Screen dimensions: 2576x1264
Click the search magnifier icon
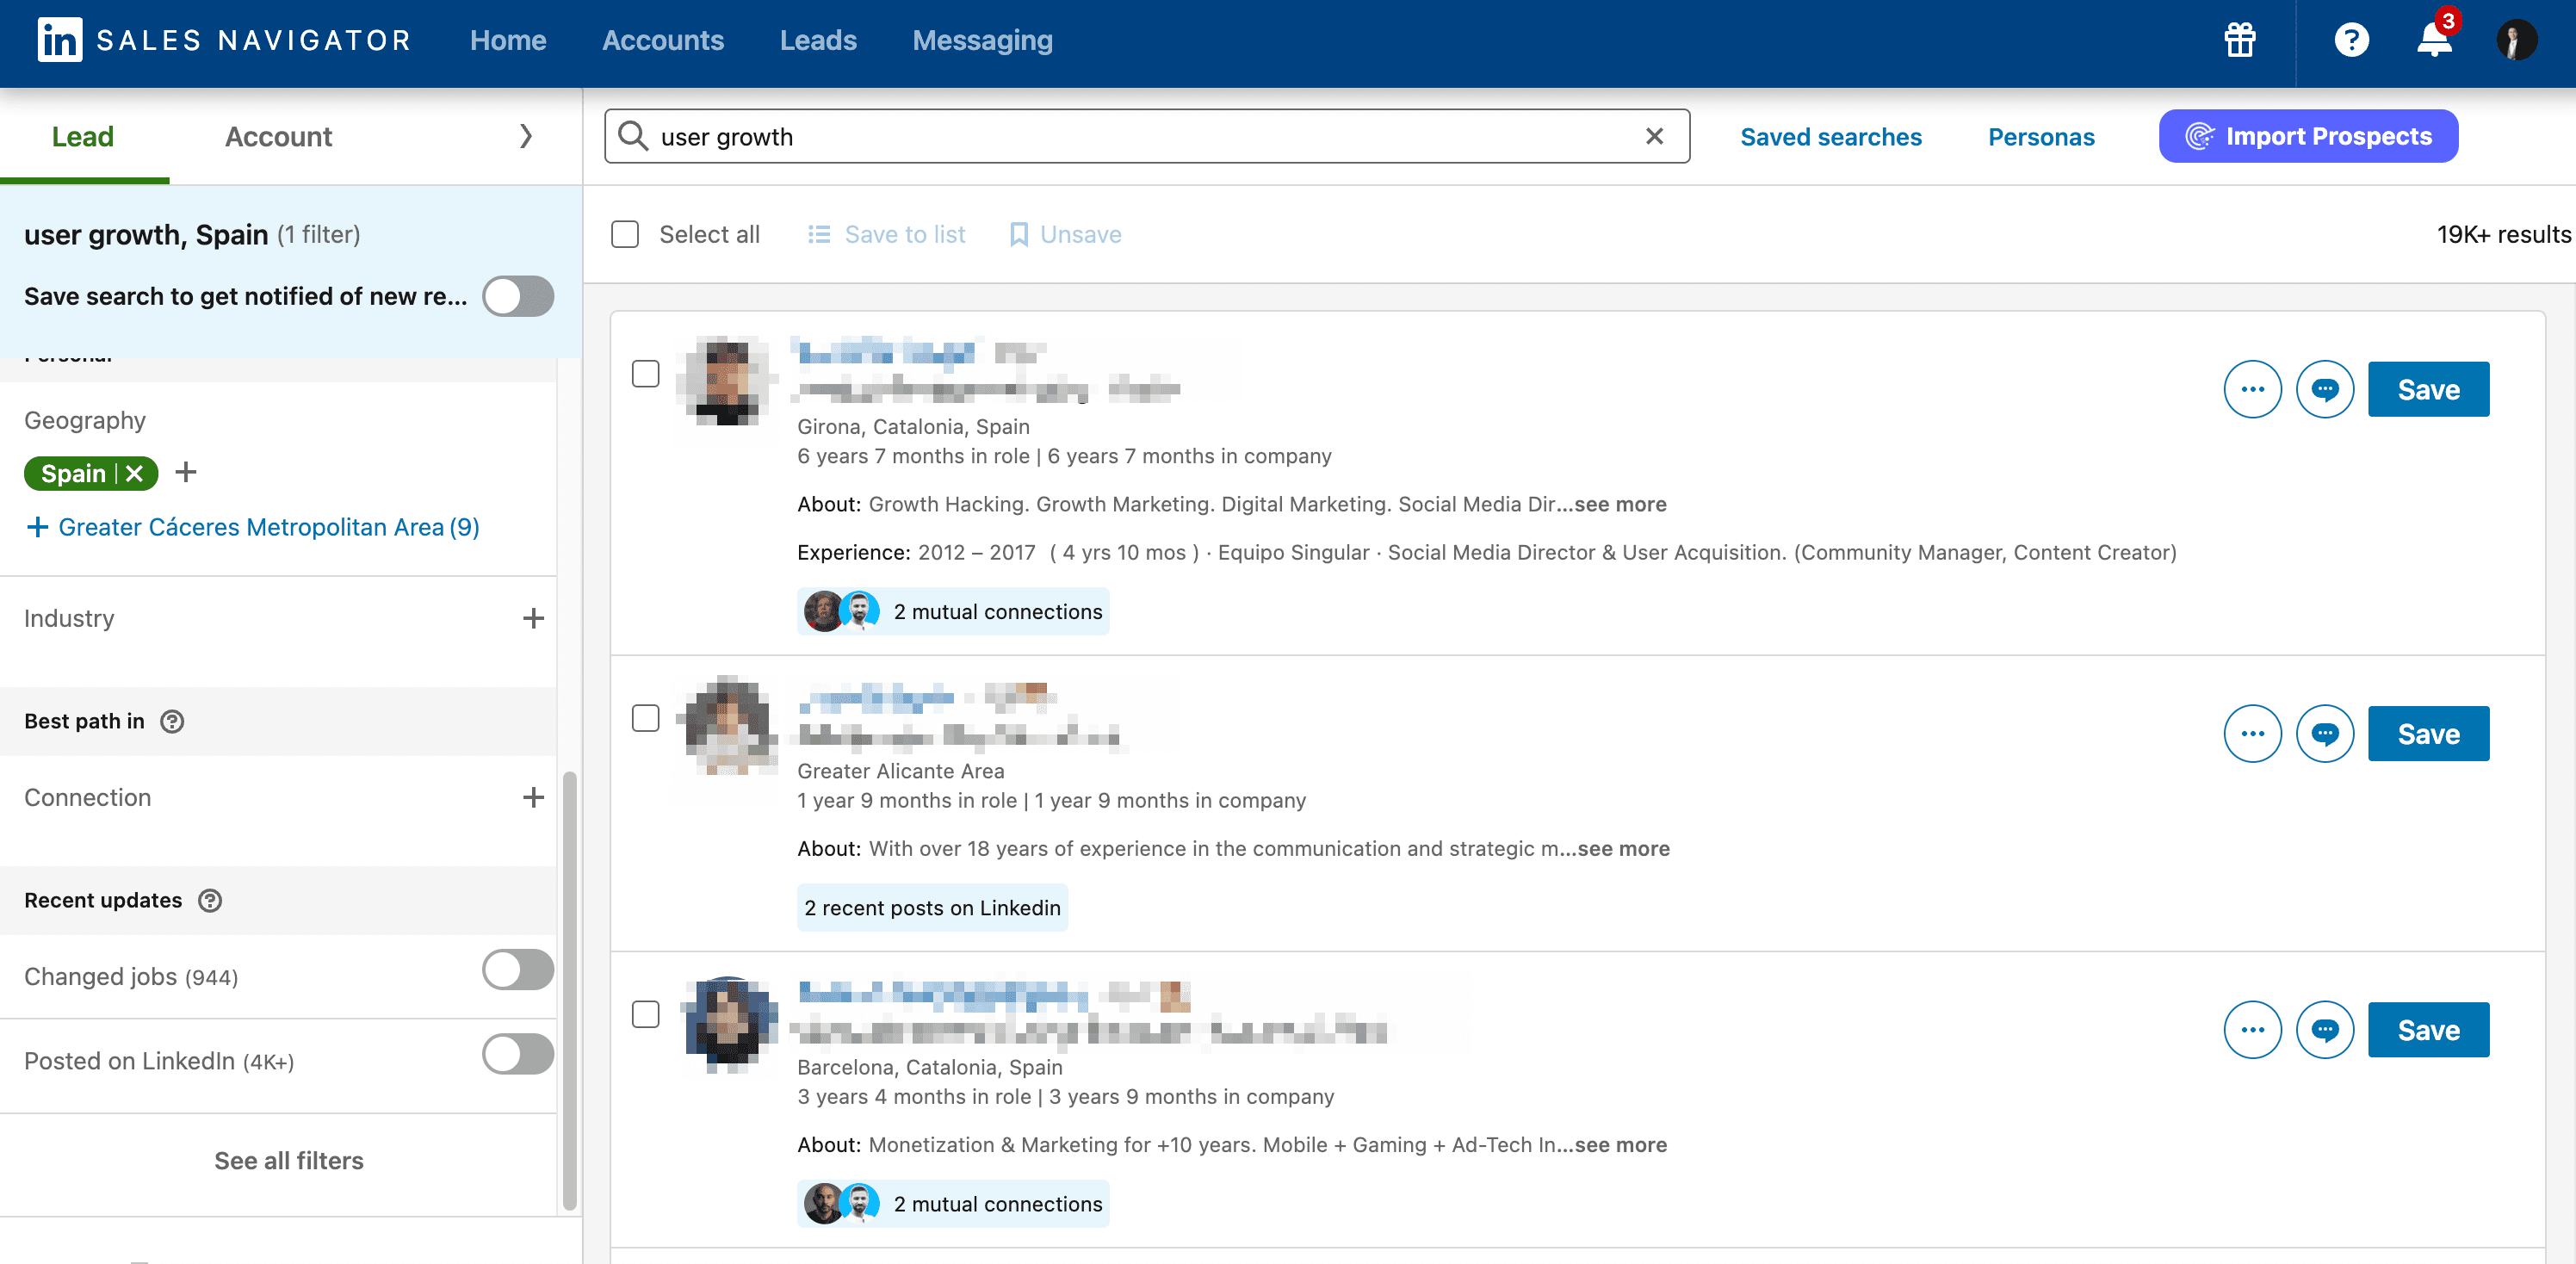coord(633,136)
